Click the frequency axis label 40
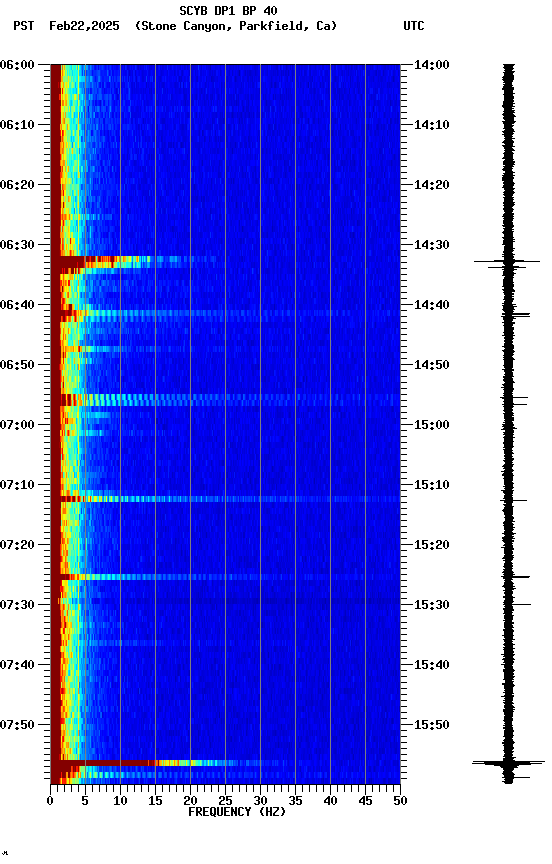Screen dimensions: 552x864 330,801
